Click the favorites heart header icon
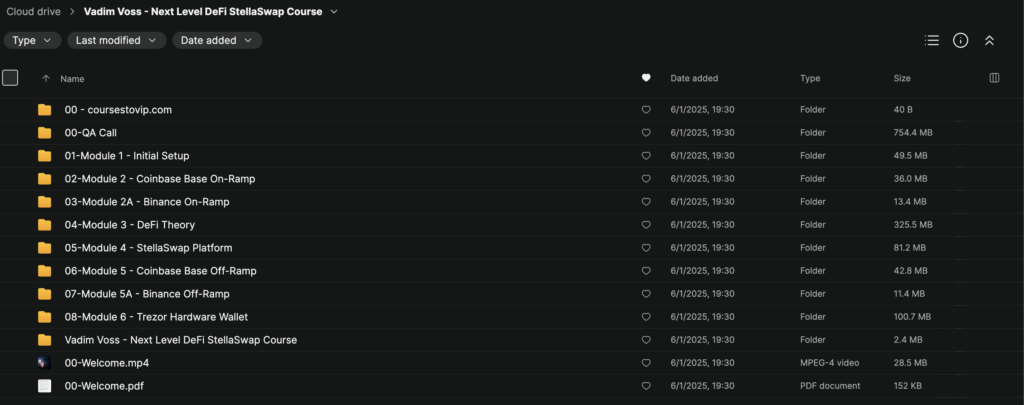 tap(646, 78)
